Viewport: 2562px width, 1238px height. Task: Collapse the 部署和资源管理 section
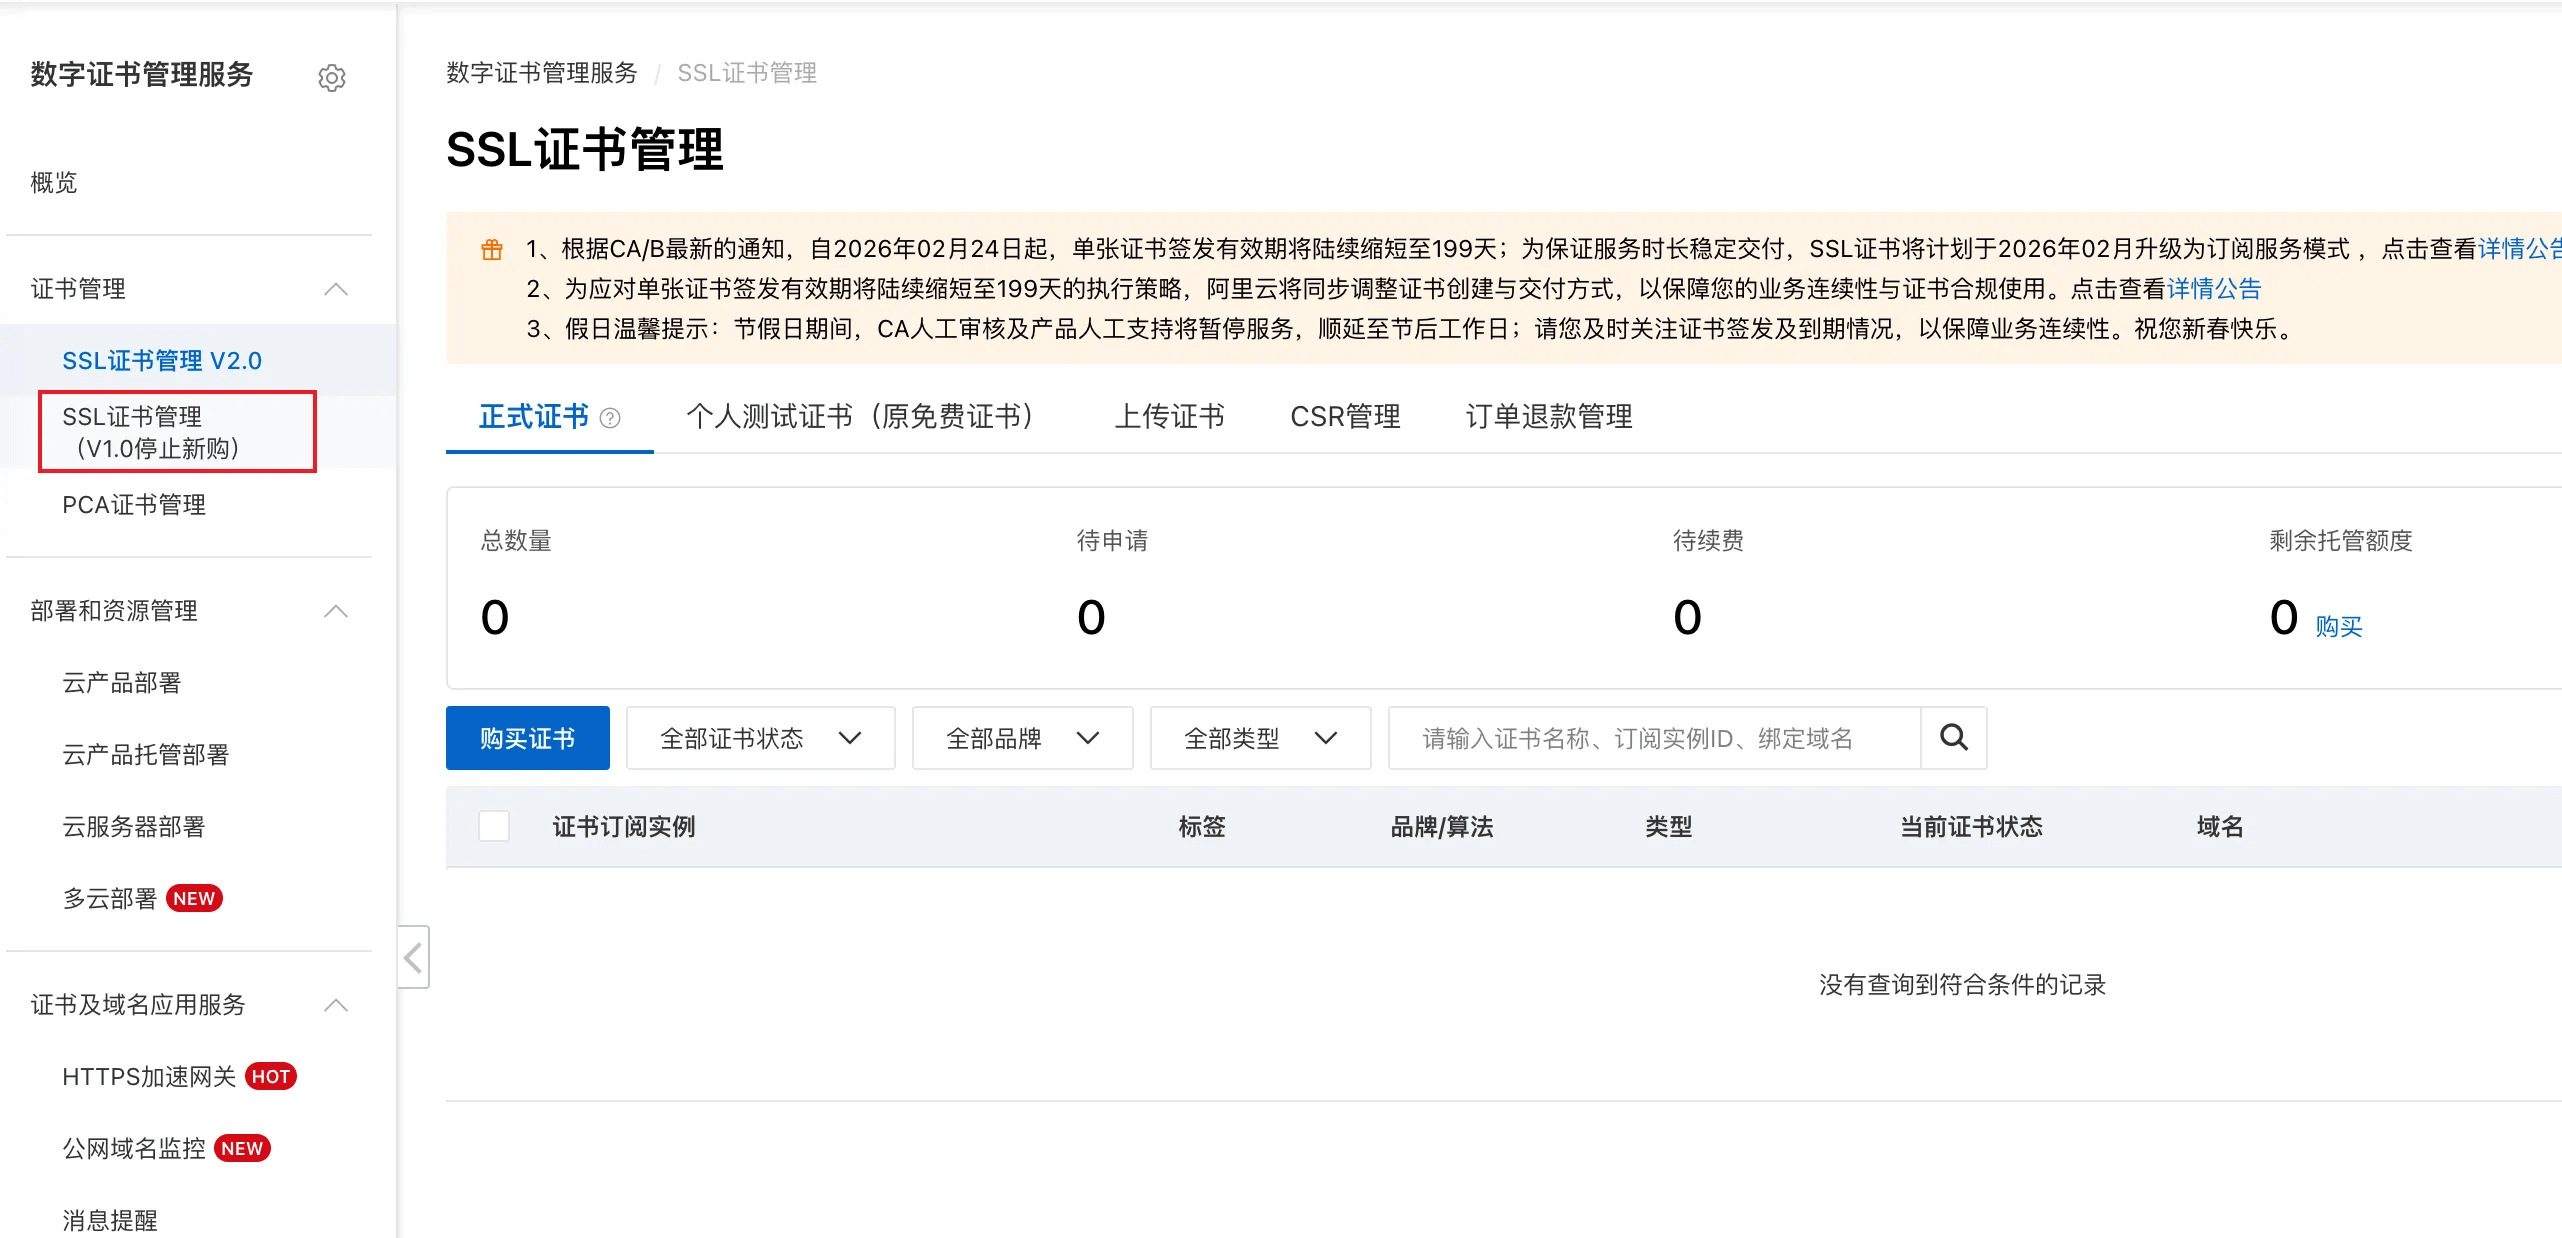coord(336,611)
